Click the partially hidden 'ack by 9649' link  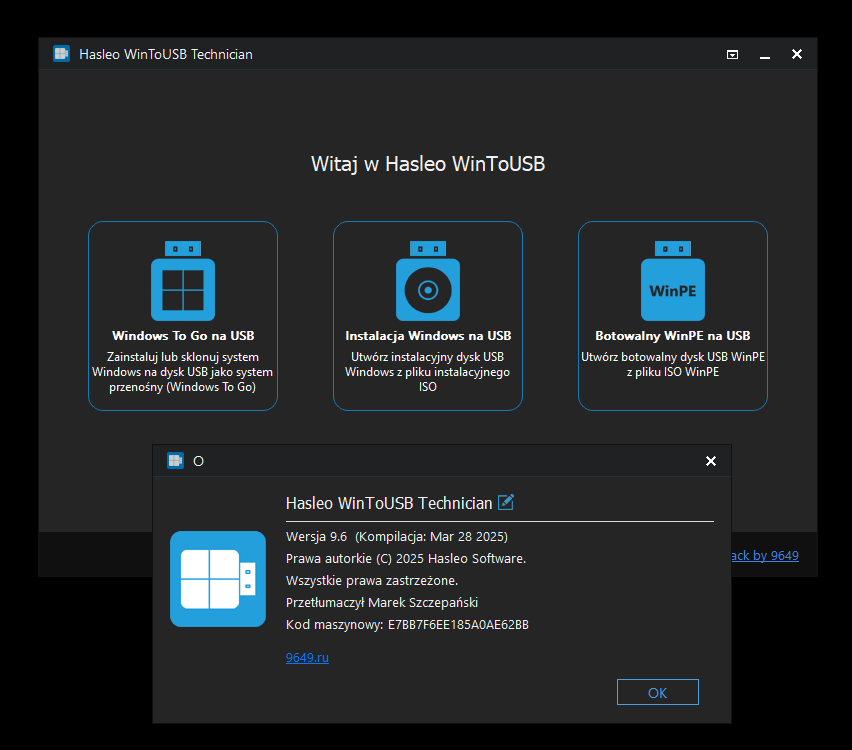click(765, 555)
